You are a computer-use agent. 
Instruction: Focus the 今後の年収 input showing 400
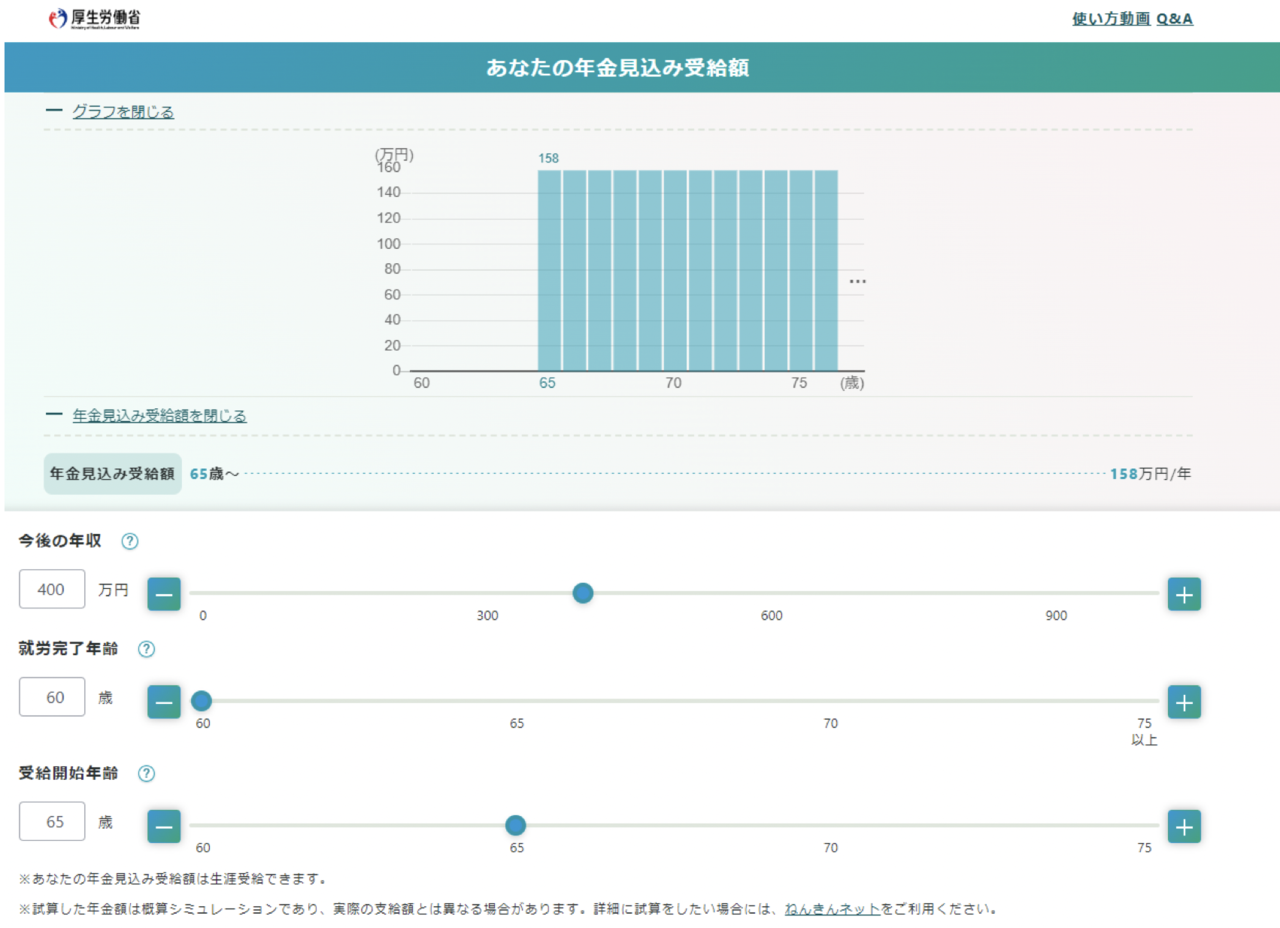point(52,589)
